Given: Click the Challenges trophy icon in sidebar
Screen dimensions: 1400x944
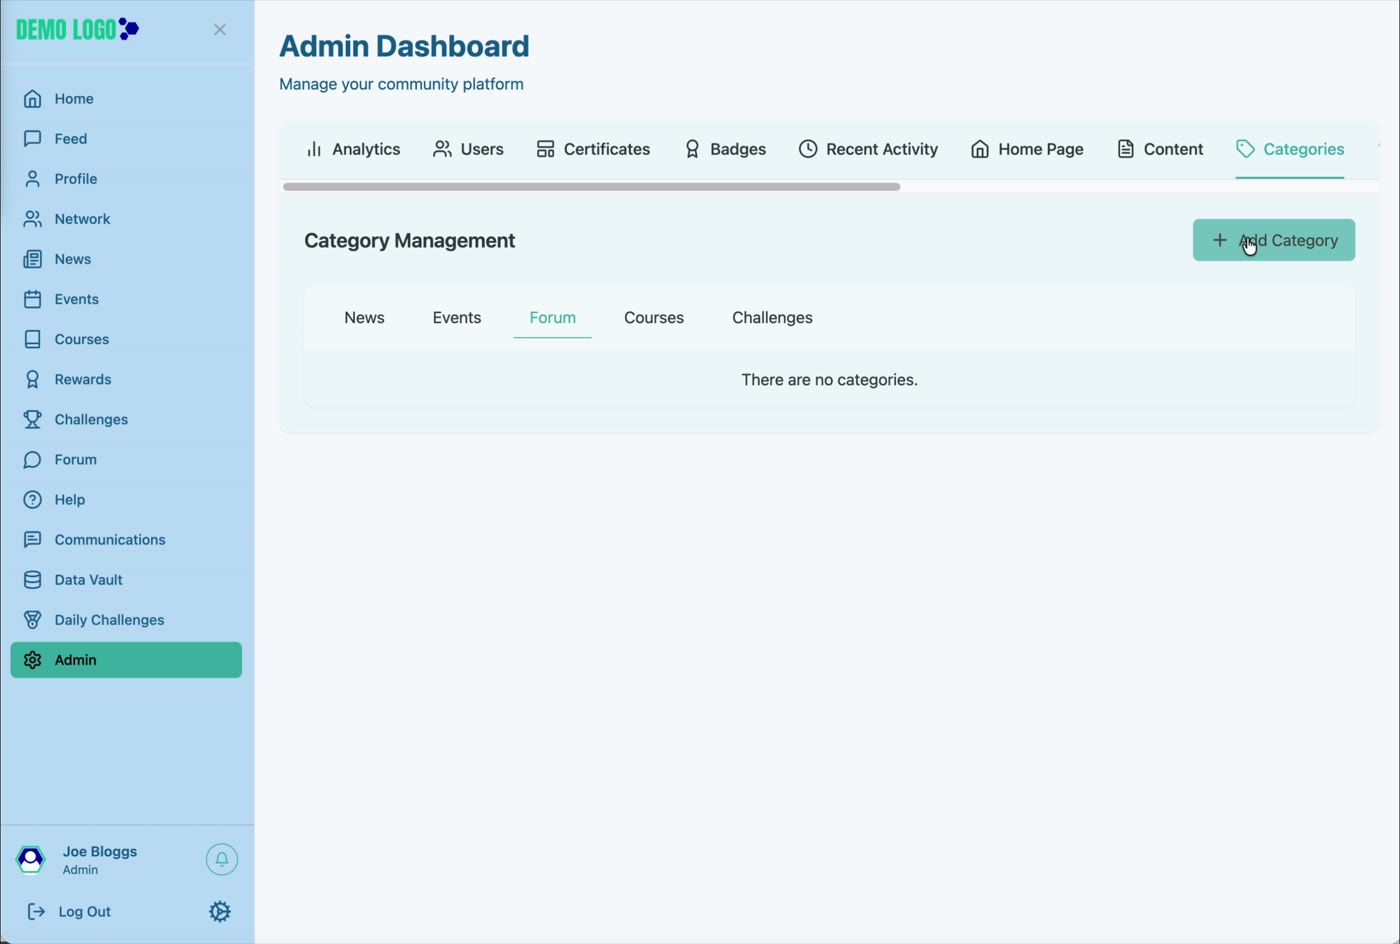Looking at the screenshot, I should [x=33, y=419].
